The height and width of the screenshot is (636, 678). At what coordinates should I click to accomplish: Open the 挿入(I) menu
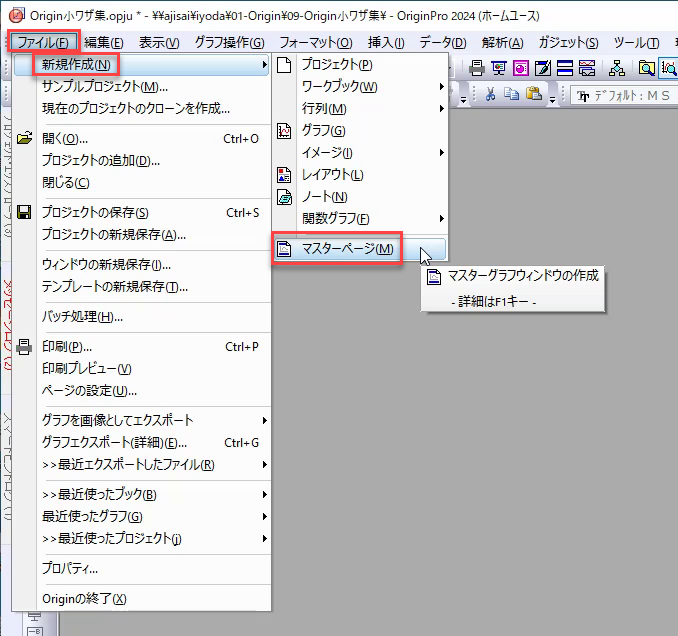click(x=386, y=42)
